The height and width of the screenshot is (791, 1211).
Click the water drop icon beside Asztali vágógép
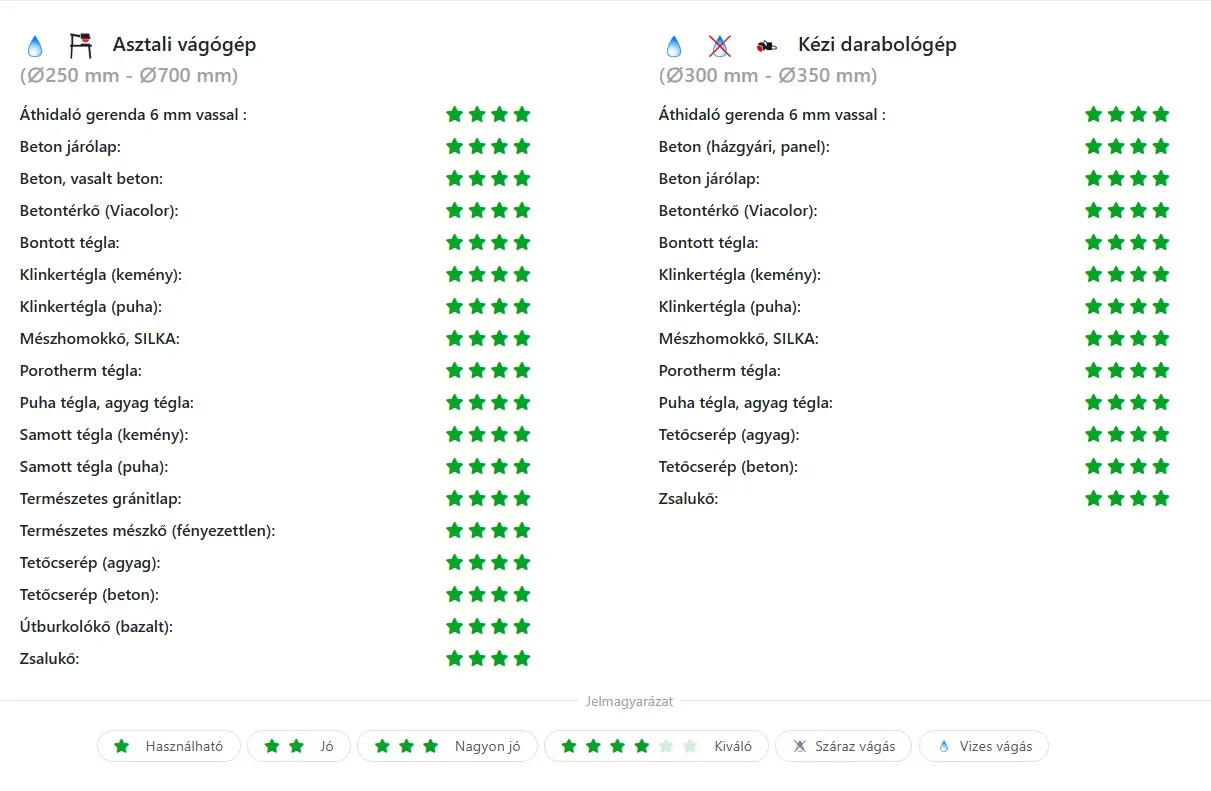point(35,46)
